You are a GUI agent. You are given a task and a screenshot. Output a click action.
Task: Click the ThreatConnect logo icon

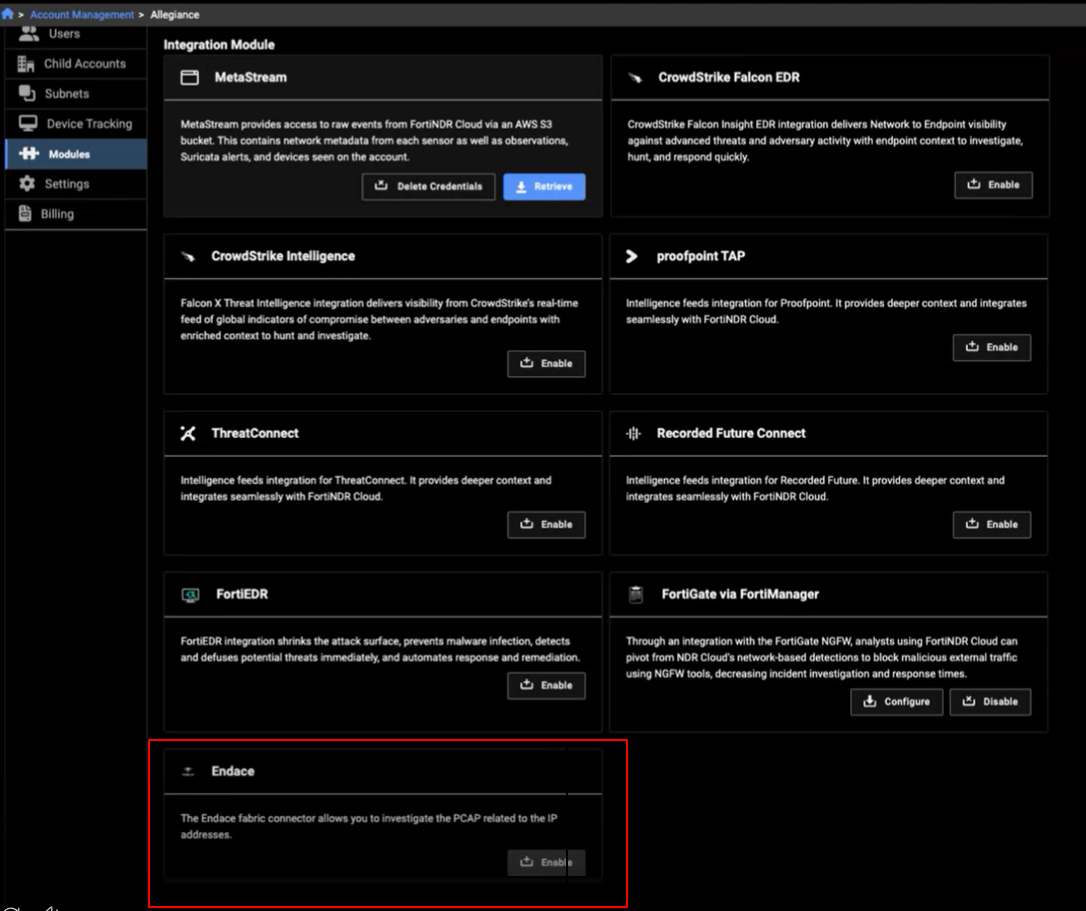[x=188, y=434]
